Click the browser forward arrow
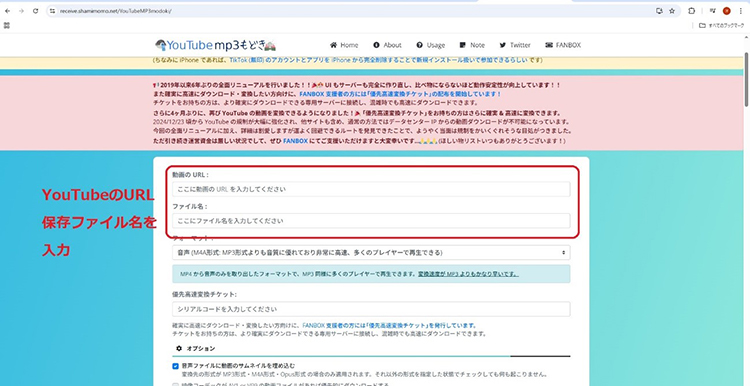 coord(21,11)
